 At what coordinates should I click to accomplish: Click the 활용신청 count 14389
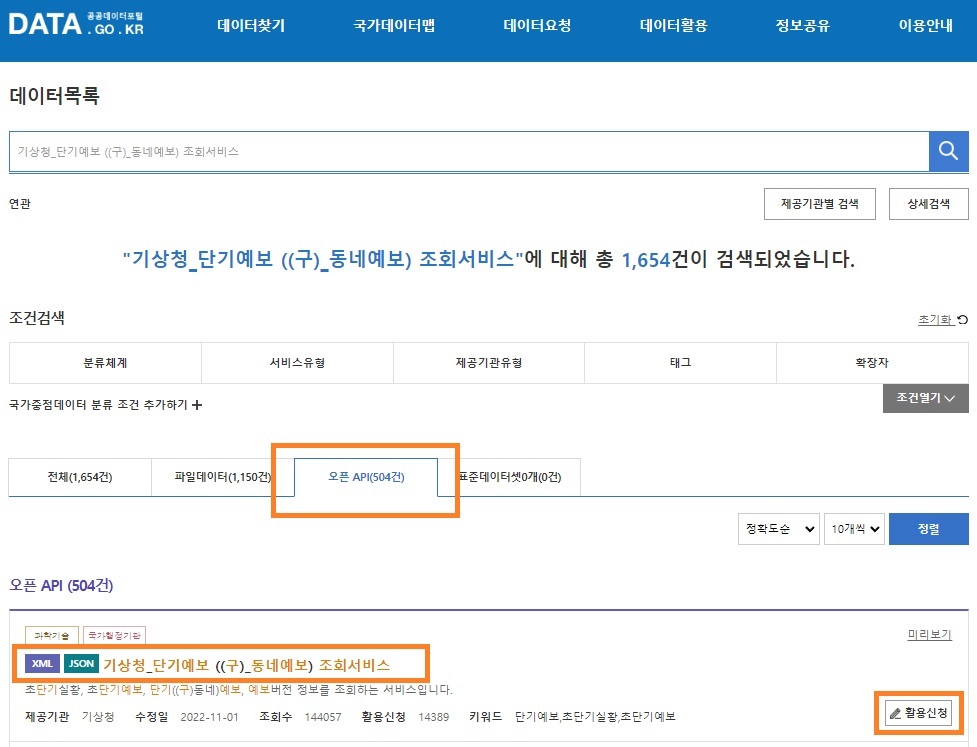[x=434, y=717]
